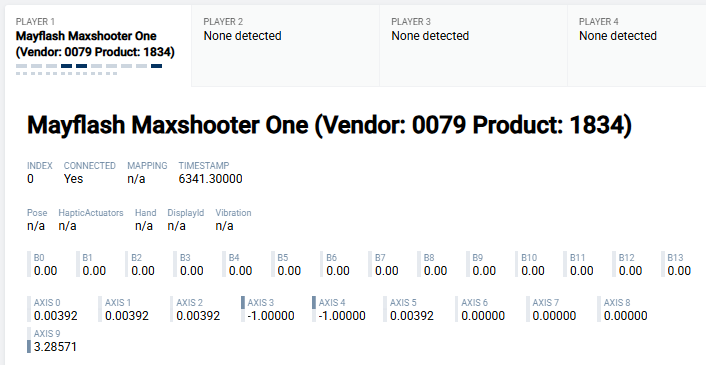Click the B4 button value
The height and width of the screenshot is (365, 706).
240,271
